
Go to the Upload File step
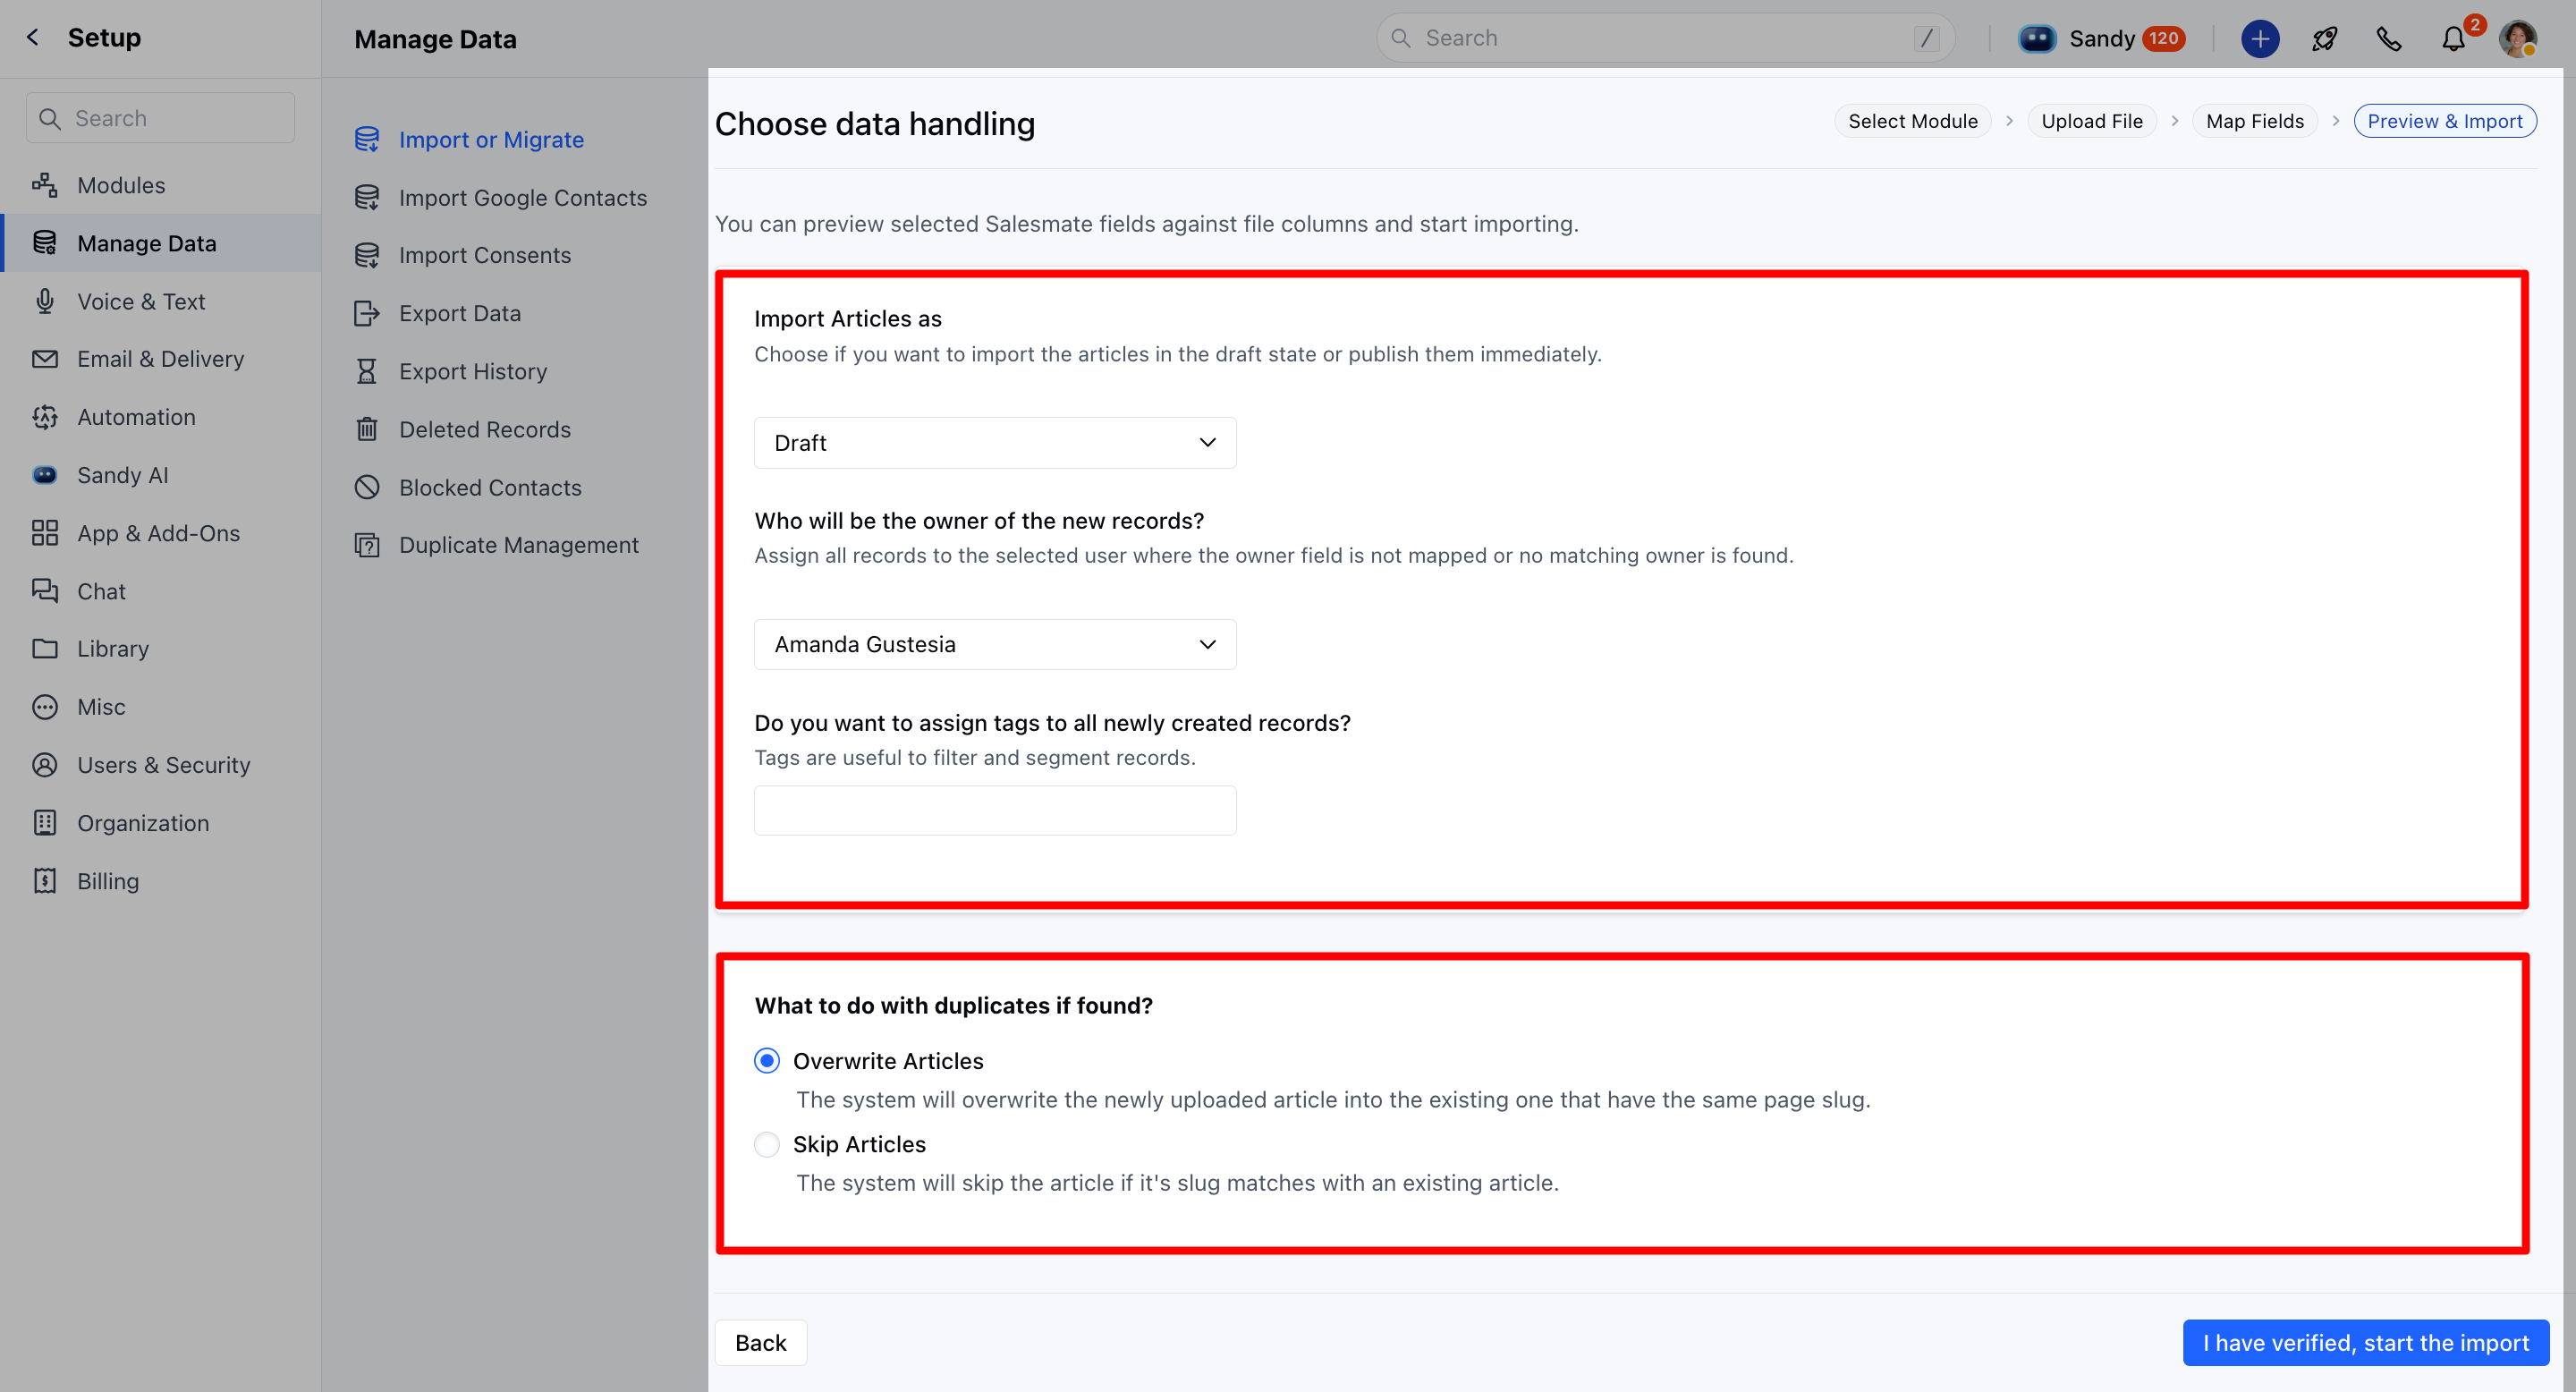point(2091,121)
